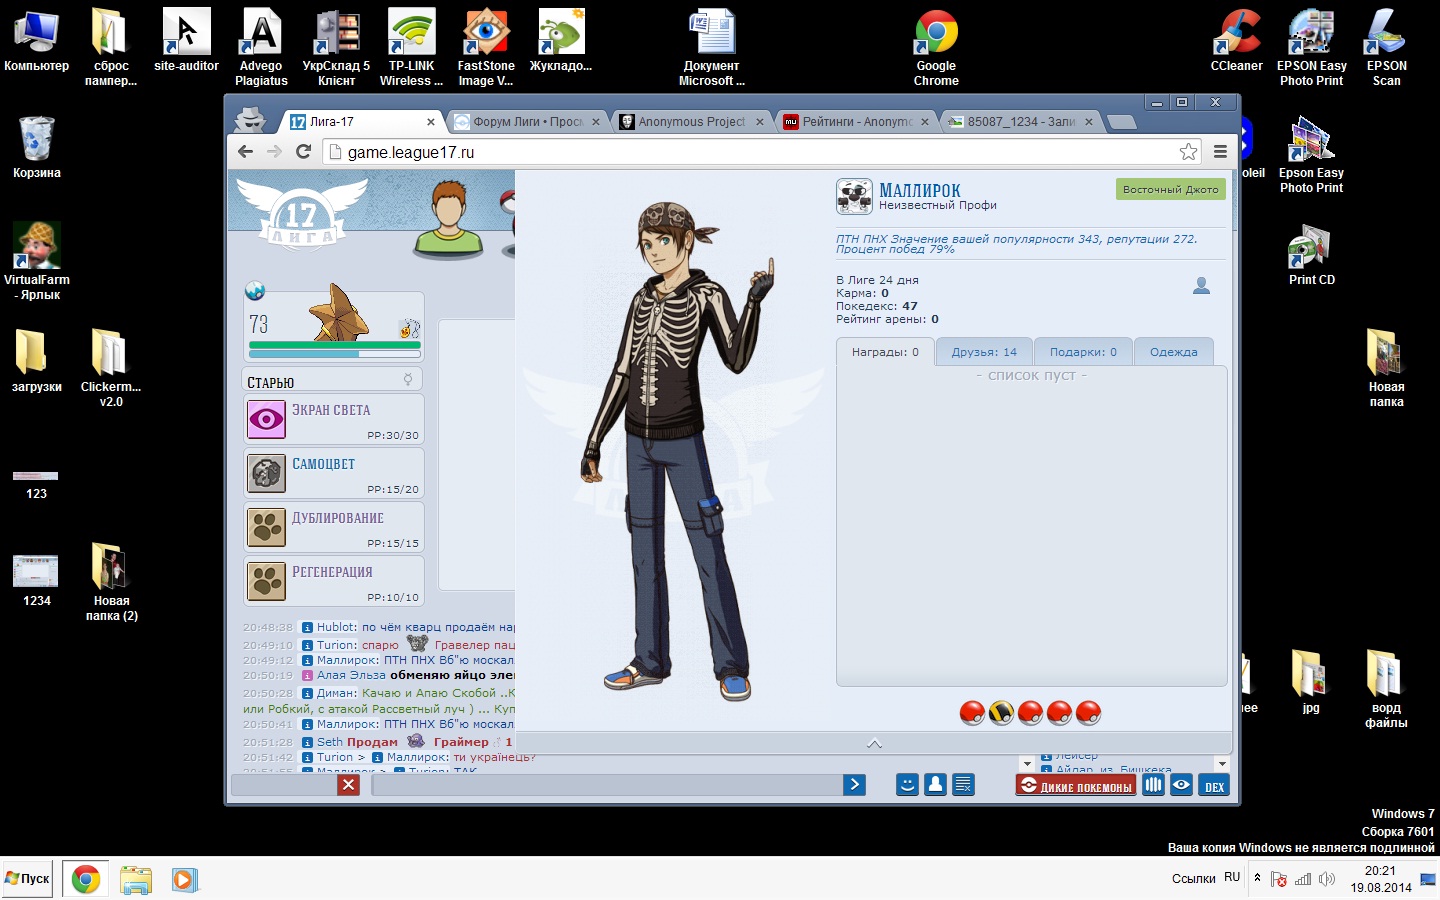The image size is (1440, 900).
Task: Open the DEX button
Action: click(1214, 786)
